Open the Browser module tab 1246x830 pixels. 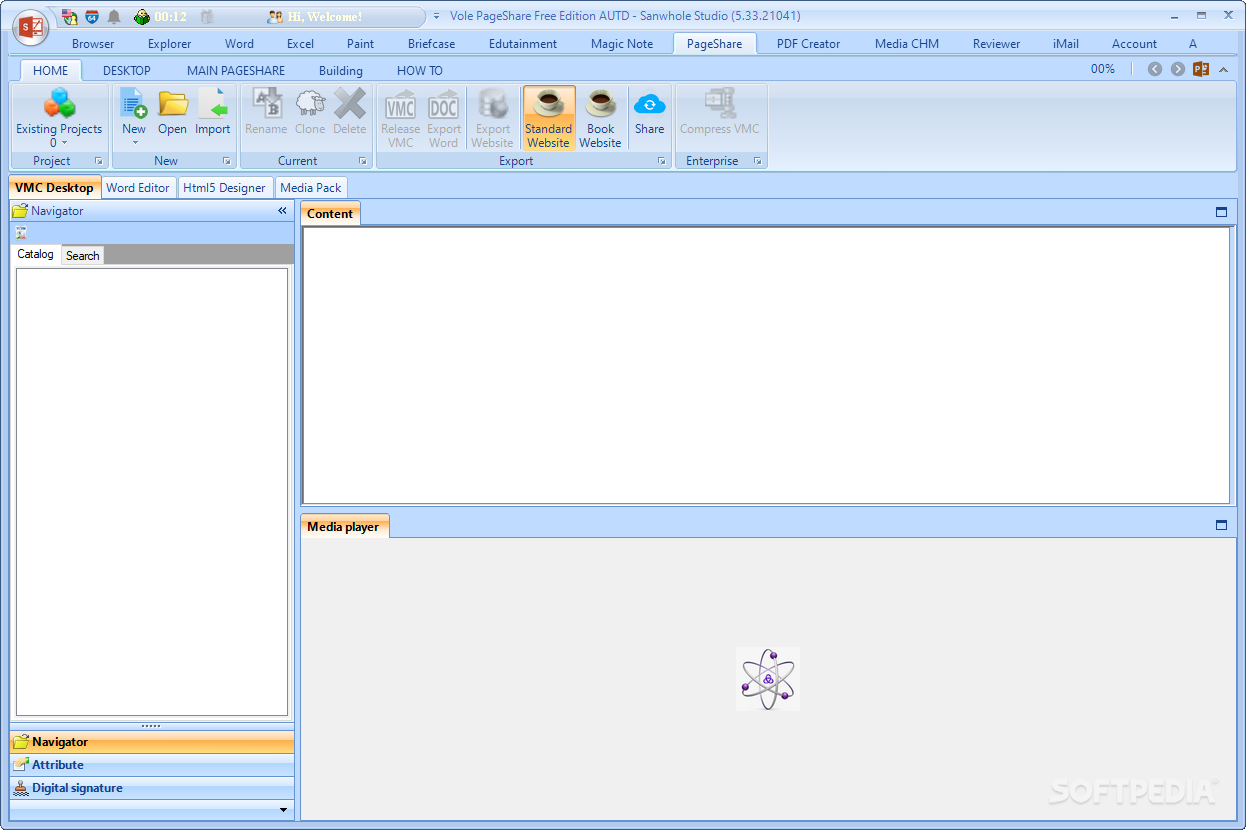coord(93,44)
